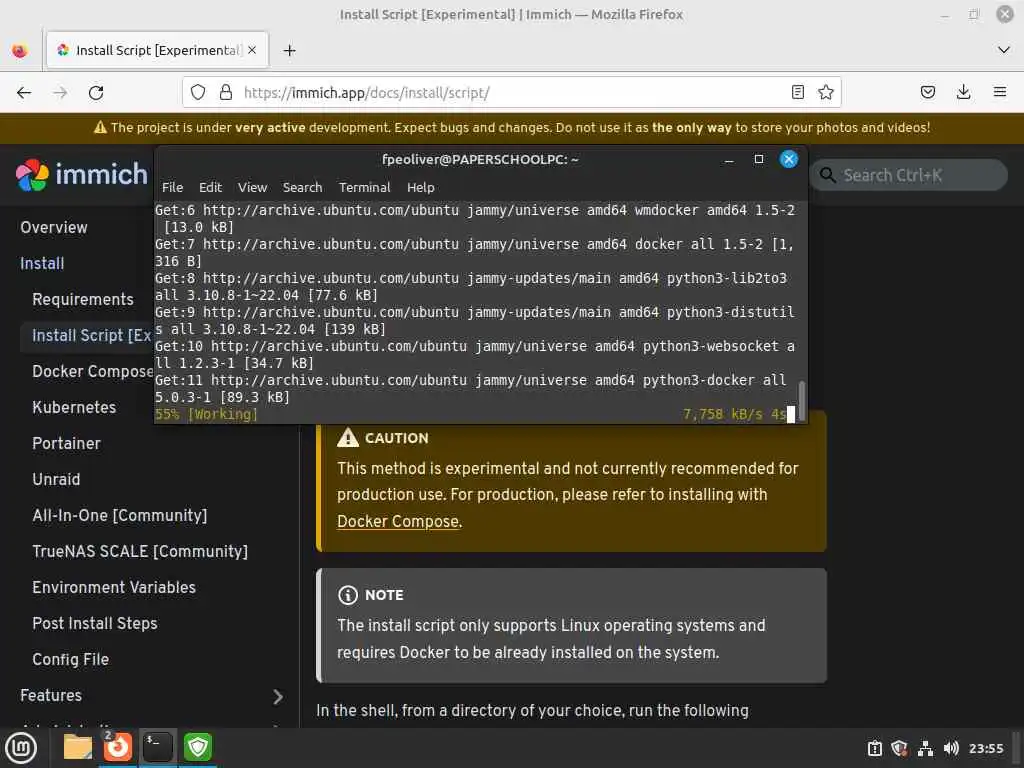Screen dimensions: 1024x768
Task: Click the terminal scrollbar handle
Action: (x=802, y=400)
